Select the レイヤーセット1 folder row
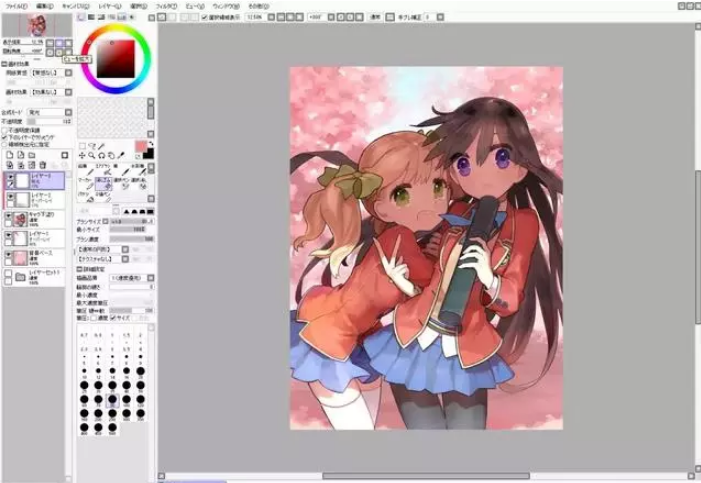The width and height of the screenshot is (701, 483). (x=34, y=277)
